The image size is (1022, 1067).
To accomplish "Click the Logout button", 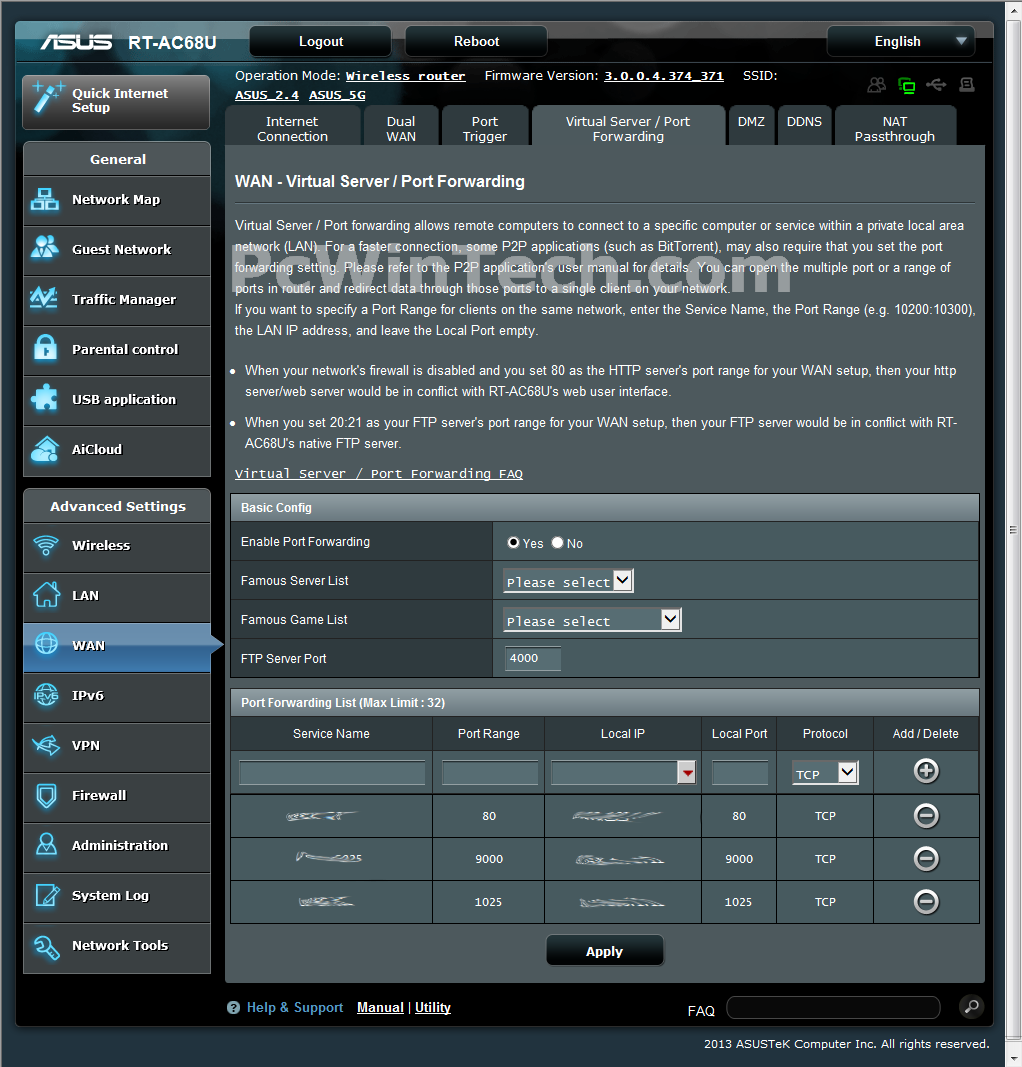I will pos(320,42).
